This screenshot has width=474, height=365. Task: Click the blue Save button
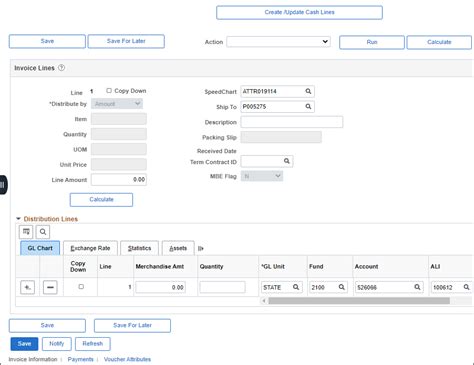pos(24,344)
